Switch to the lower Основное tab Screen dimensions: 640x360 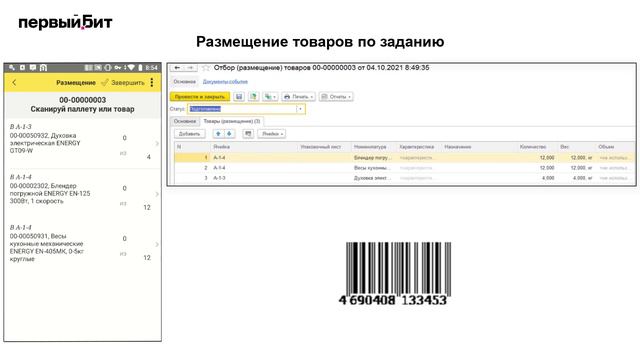click(x=185, y=121)
